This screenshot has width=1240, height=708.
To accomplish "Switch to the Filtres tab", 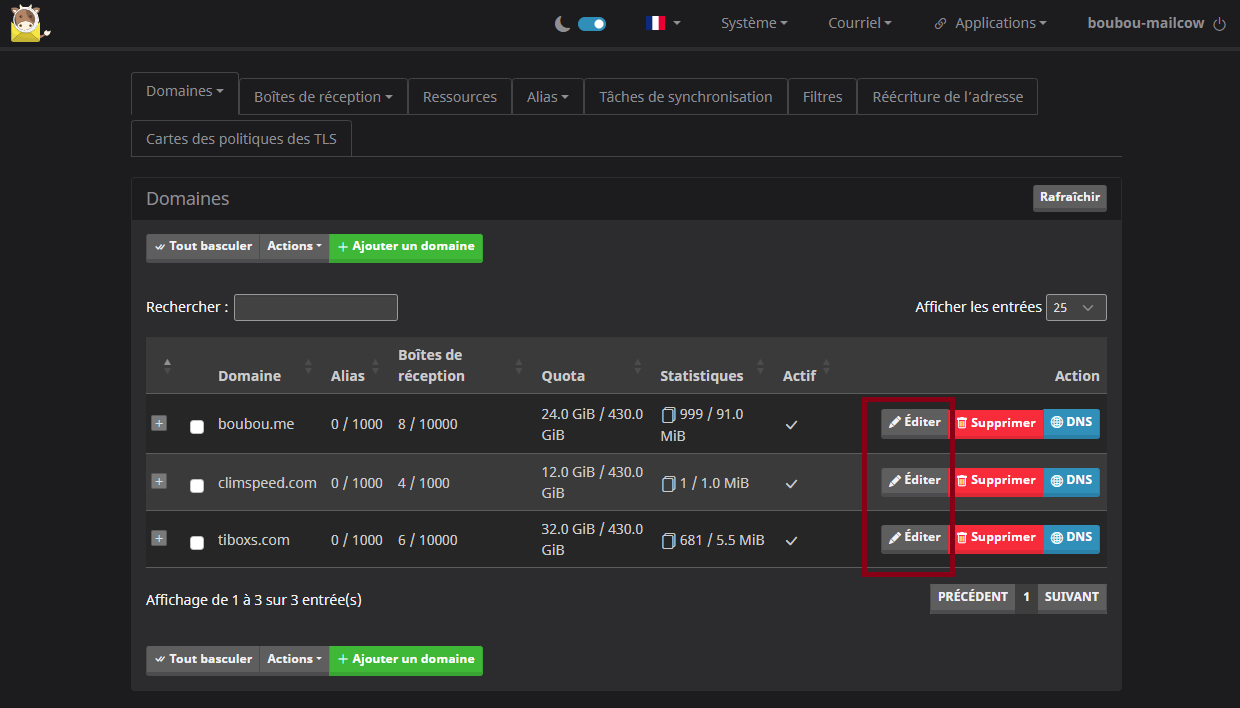I will click(x=822, y=97).
